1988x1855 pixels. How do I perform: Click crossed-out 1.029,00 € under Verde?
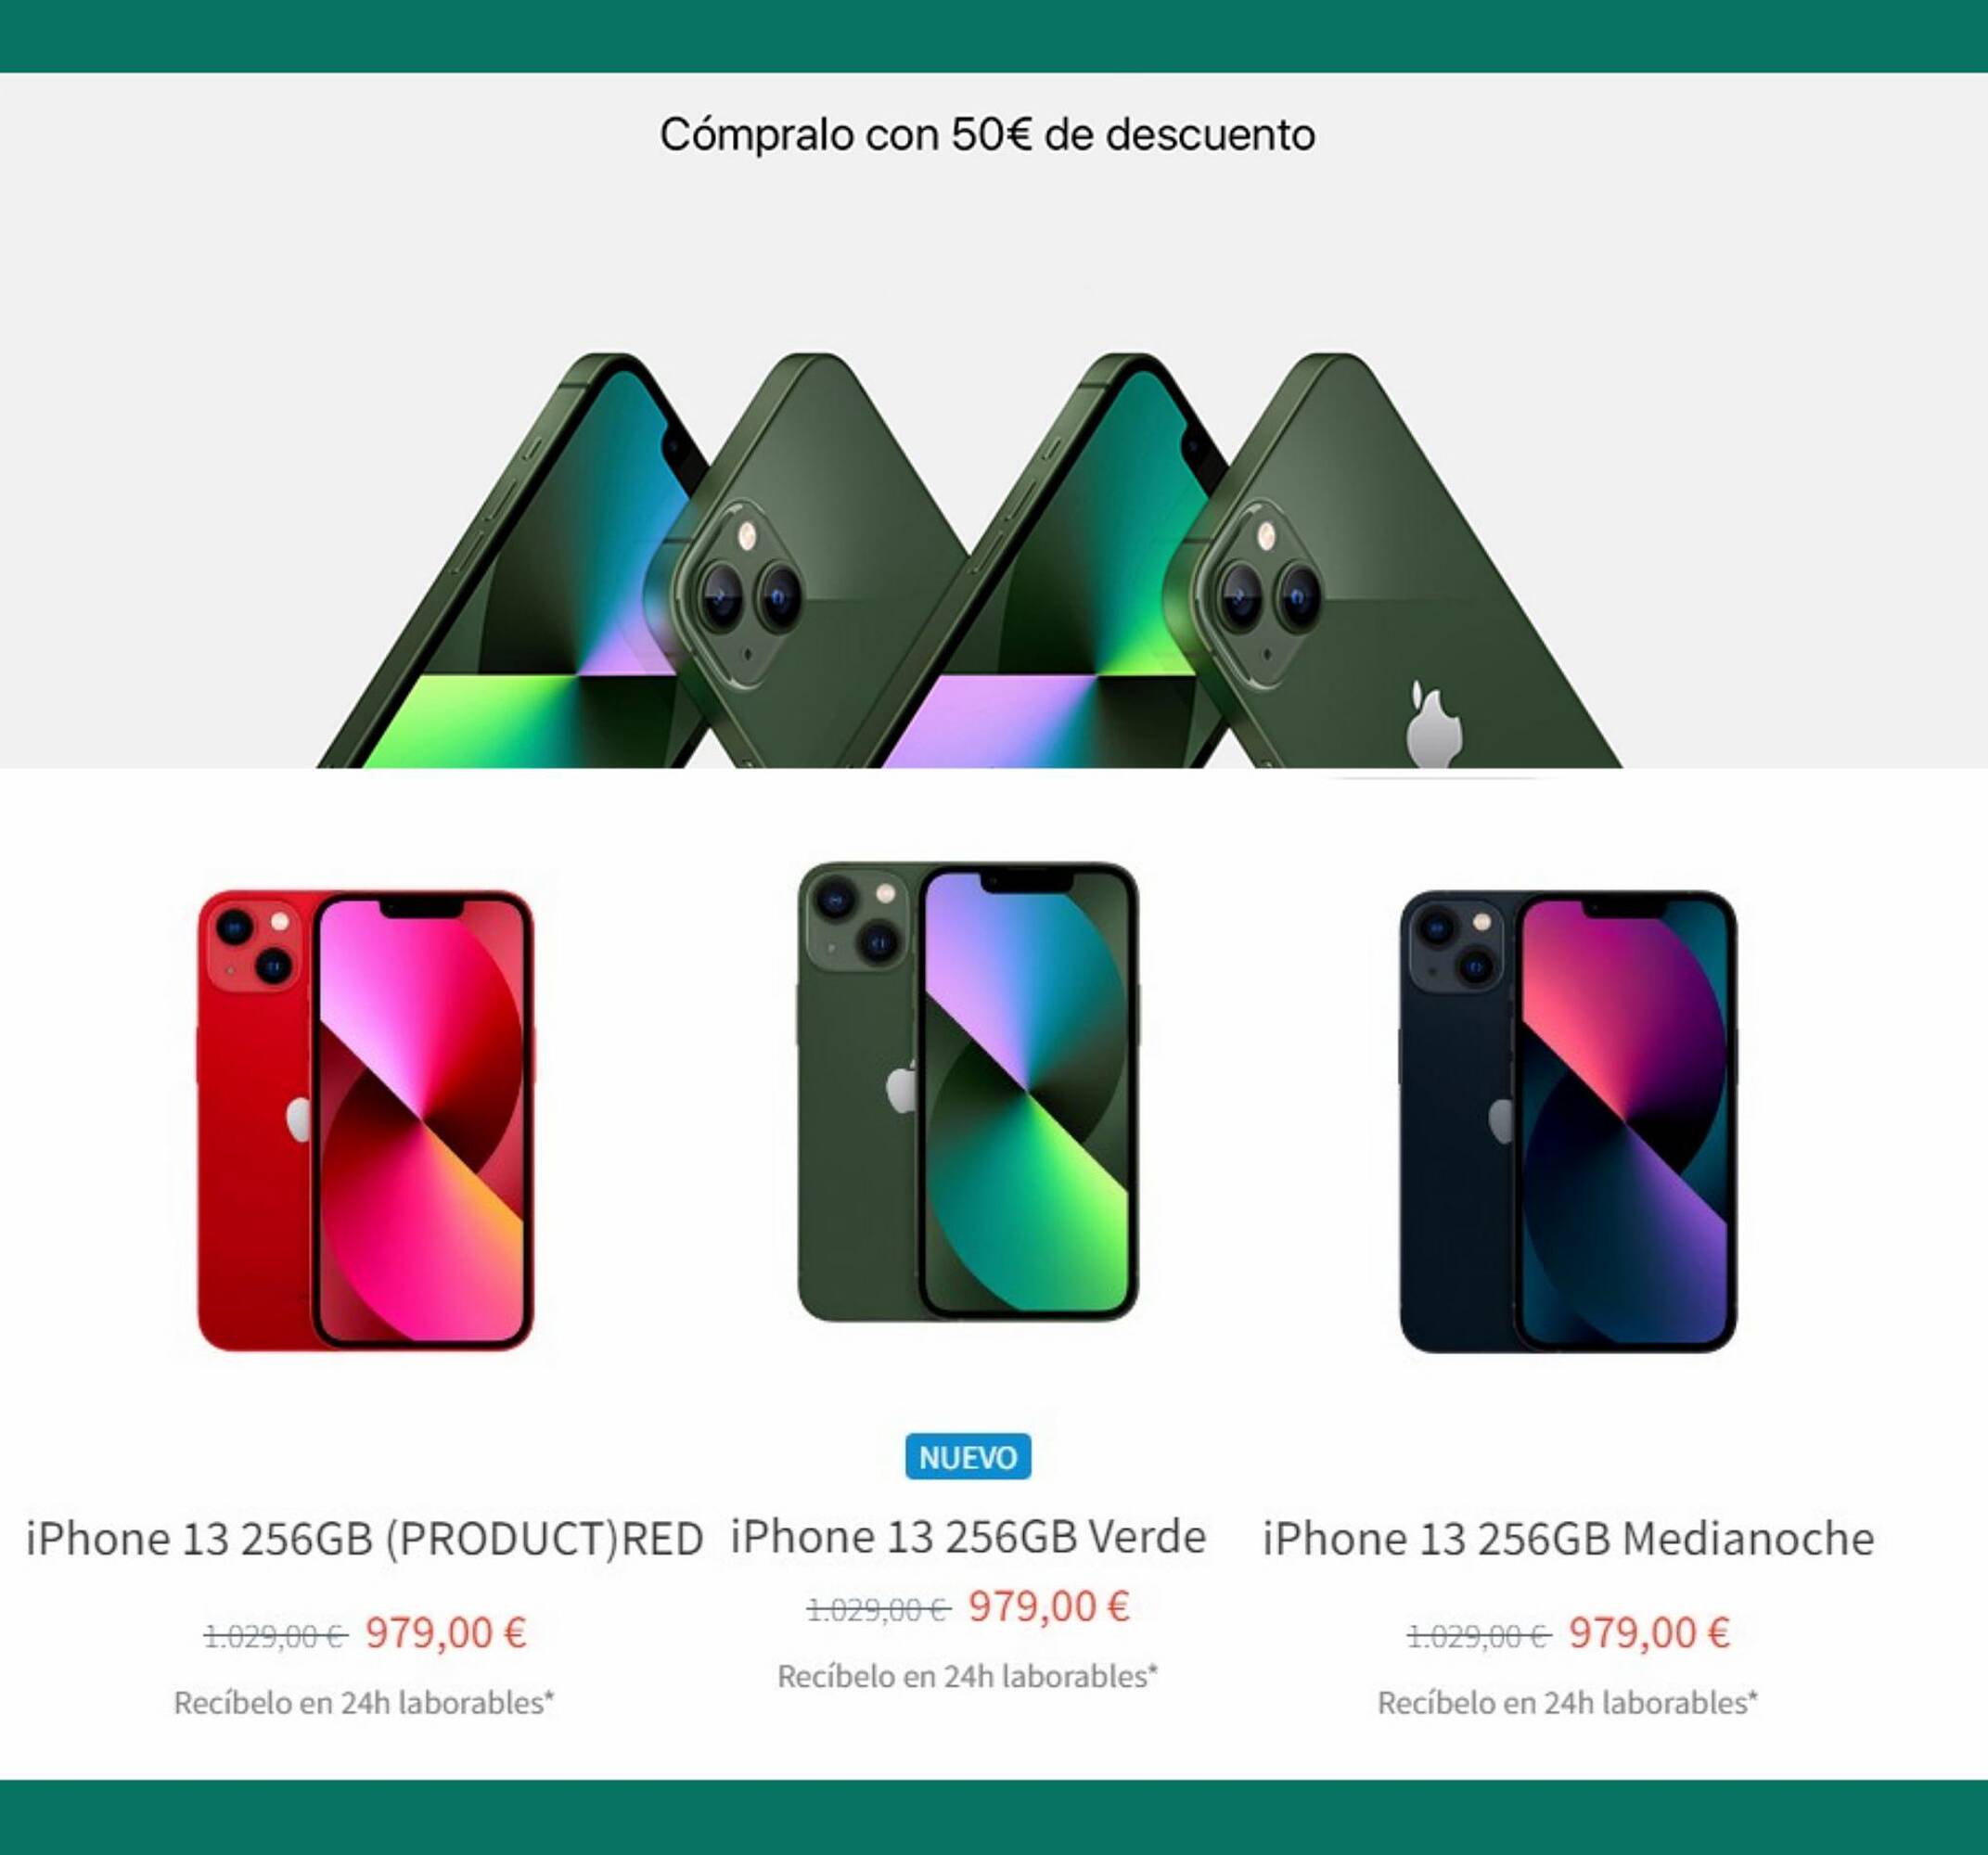[878, 1609]
